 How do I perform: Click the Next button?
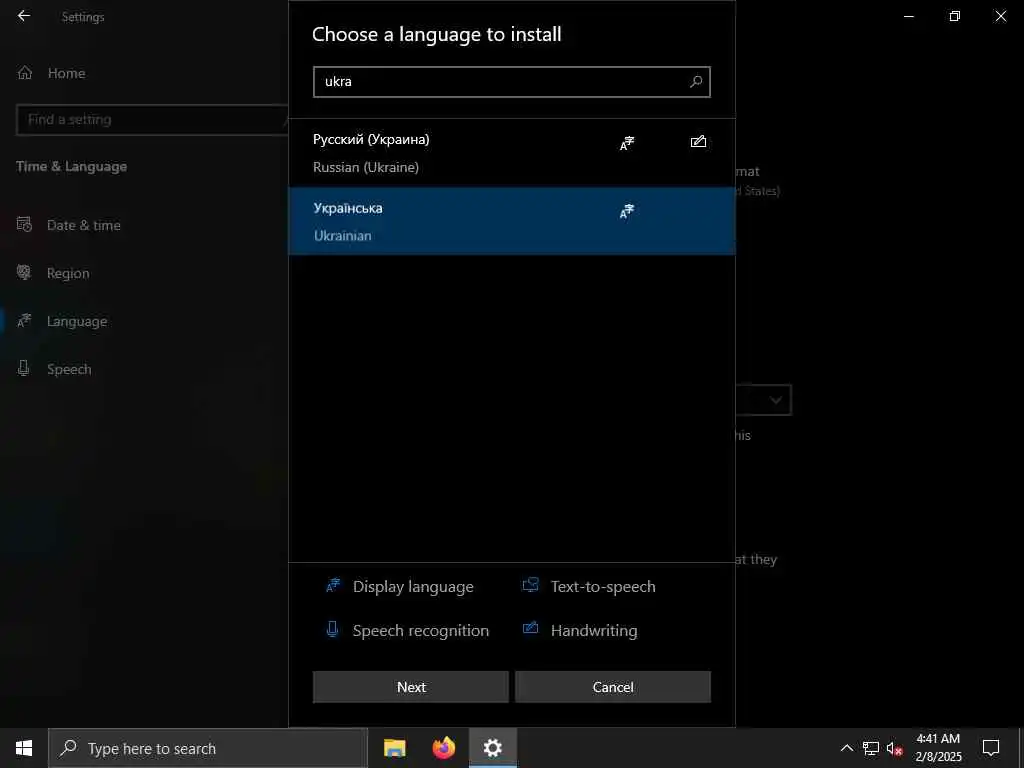point(411,687)
